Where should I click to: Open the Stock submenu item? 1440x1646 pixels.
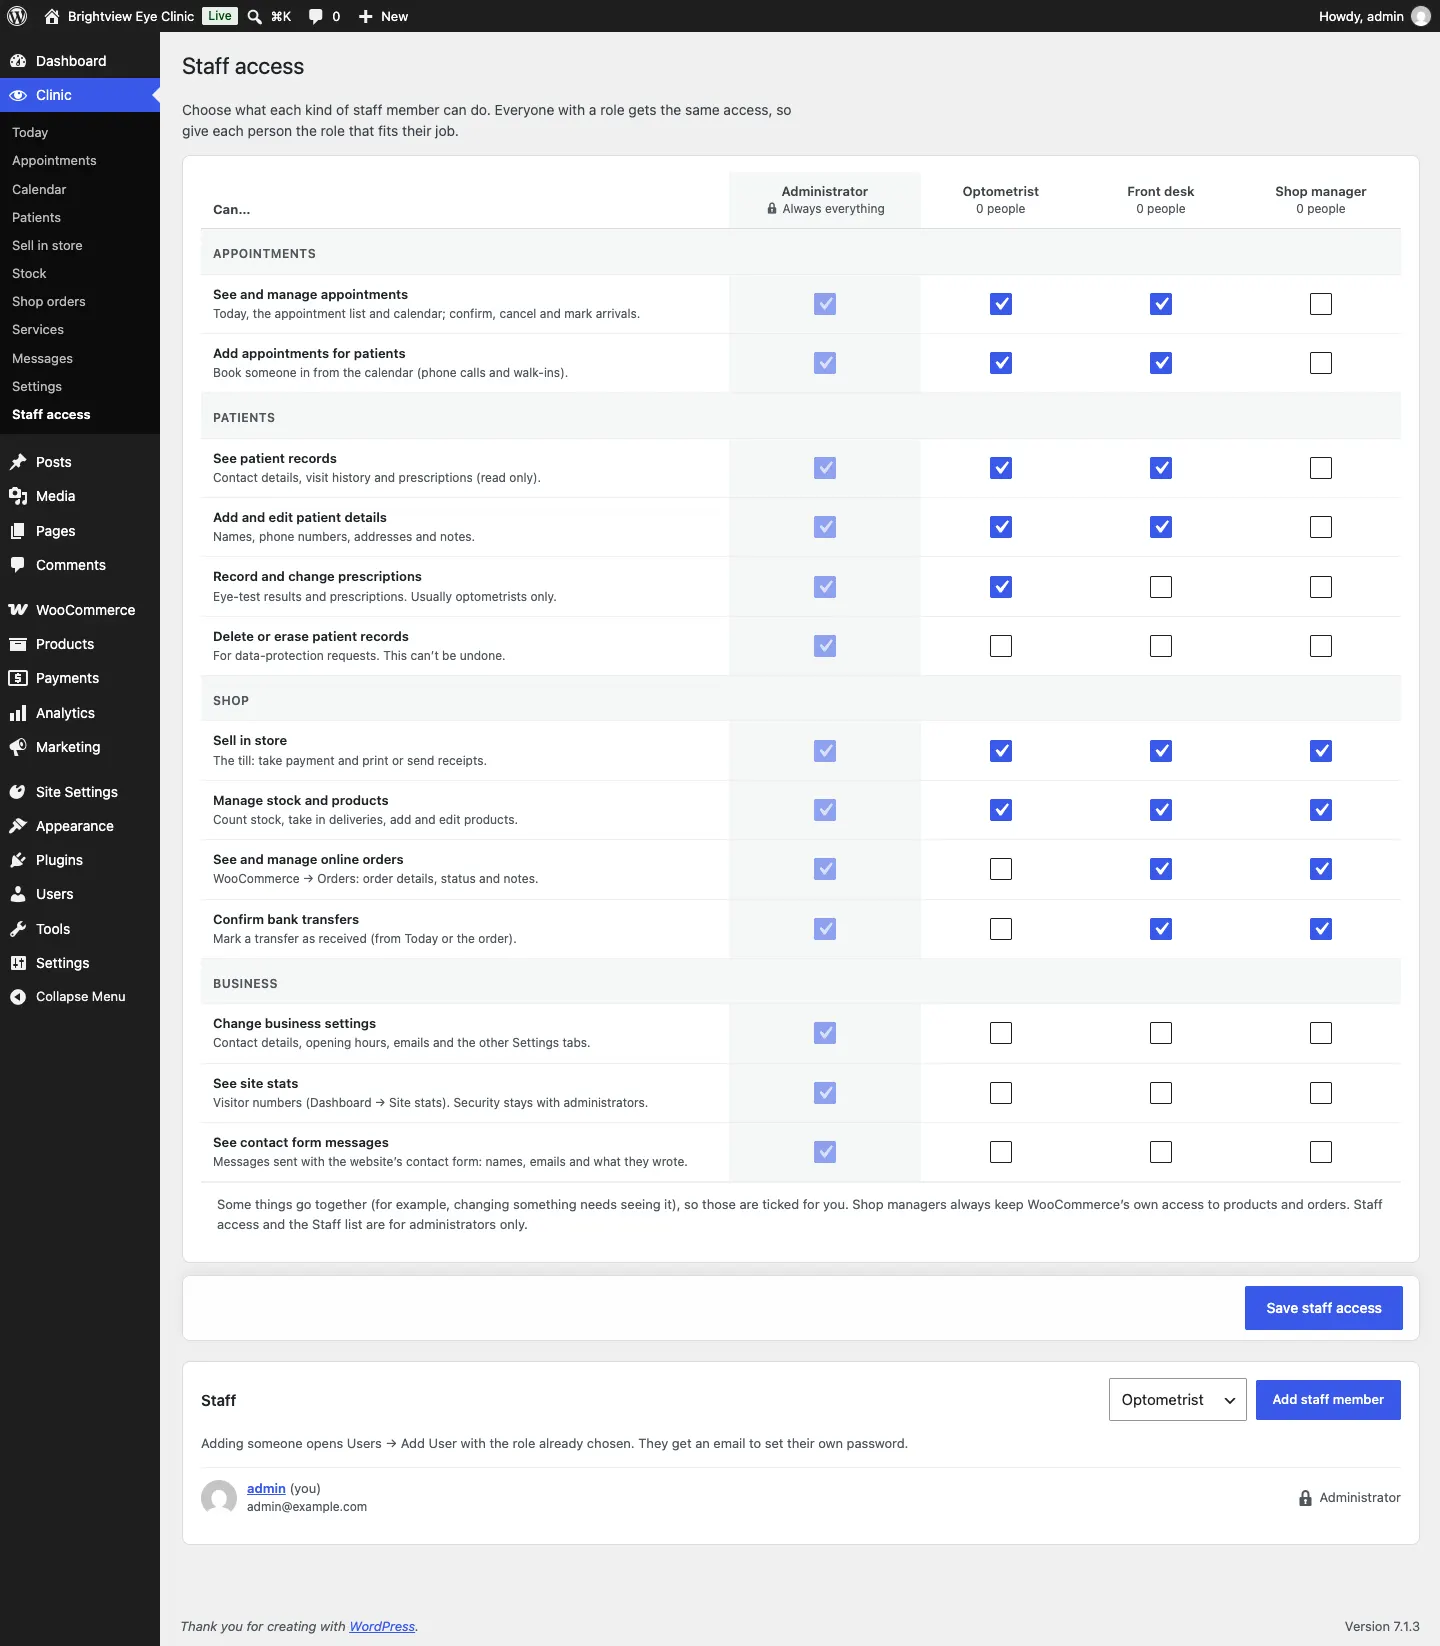pos(29,273)
